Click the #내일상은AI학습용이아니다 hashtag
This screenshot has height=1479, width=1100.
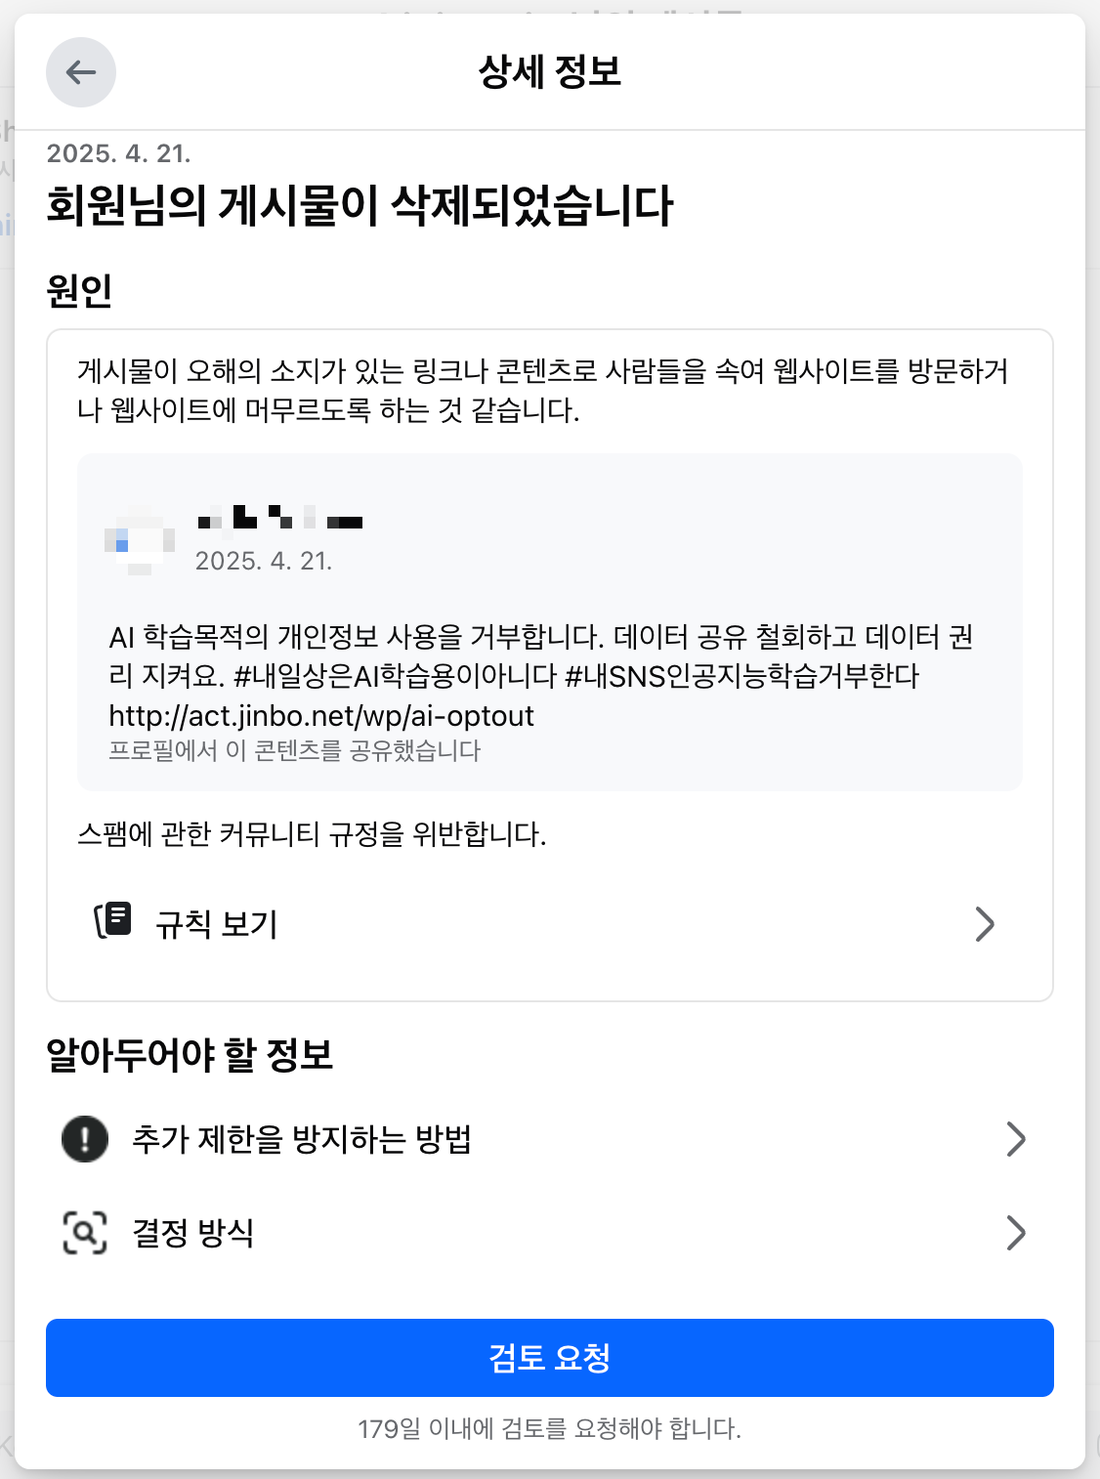394,676
